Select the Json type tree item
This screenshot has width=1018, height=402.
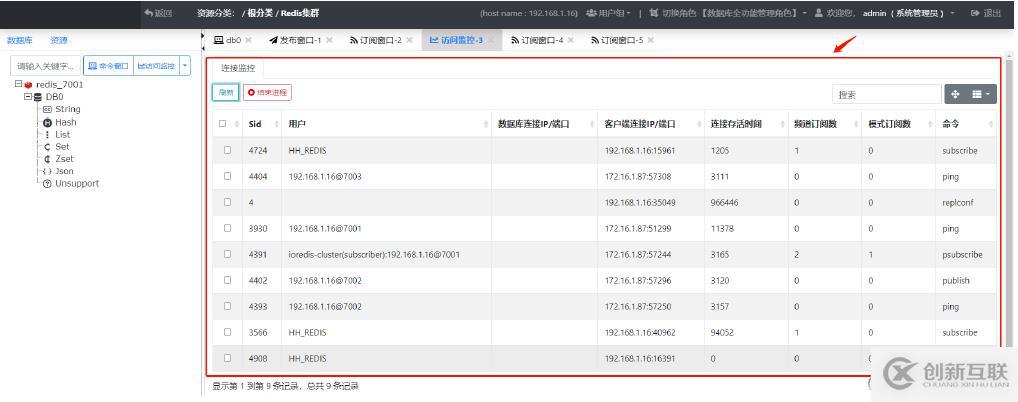click(x=58, y=171)
